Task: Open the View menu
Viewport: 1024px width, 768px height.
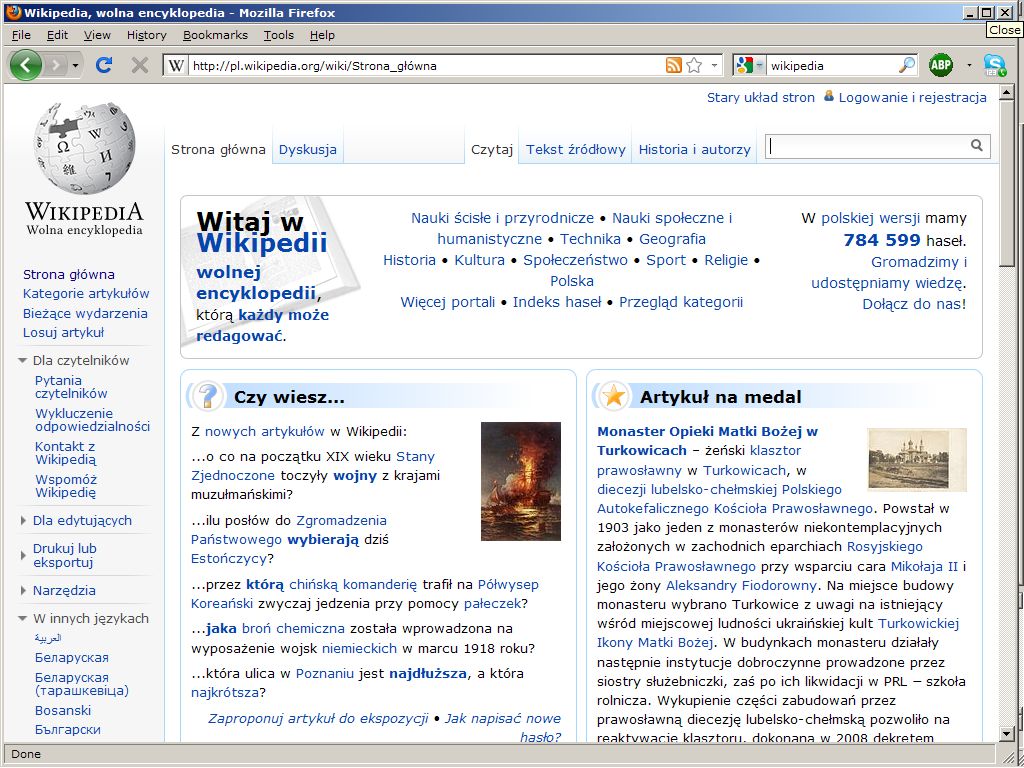Action: 97,35
